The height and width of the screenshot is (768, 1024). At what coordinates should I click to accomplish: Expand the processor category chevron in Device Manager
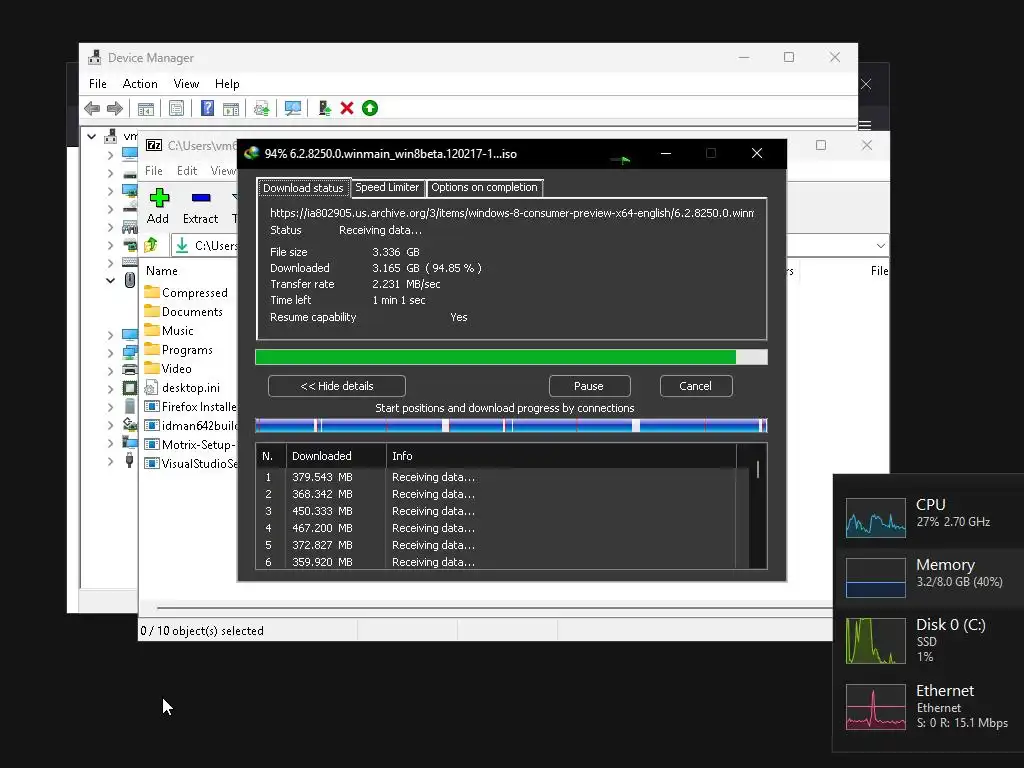(x=110, y=389)
